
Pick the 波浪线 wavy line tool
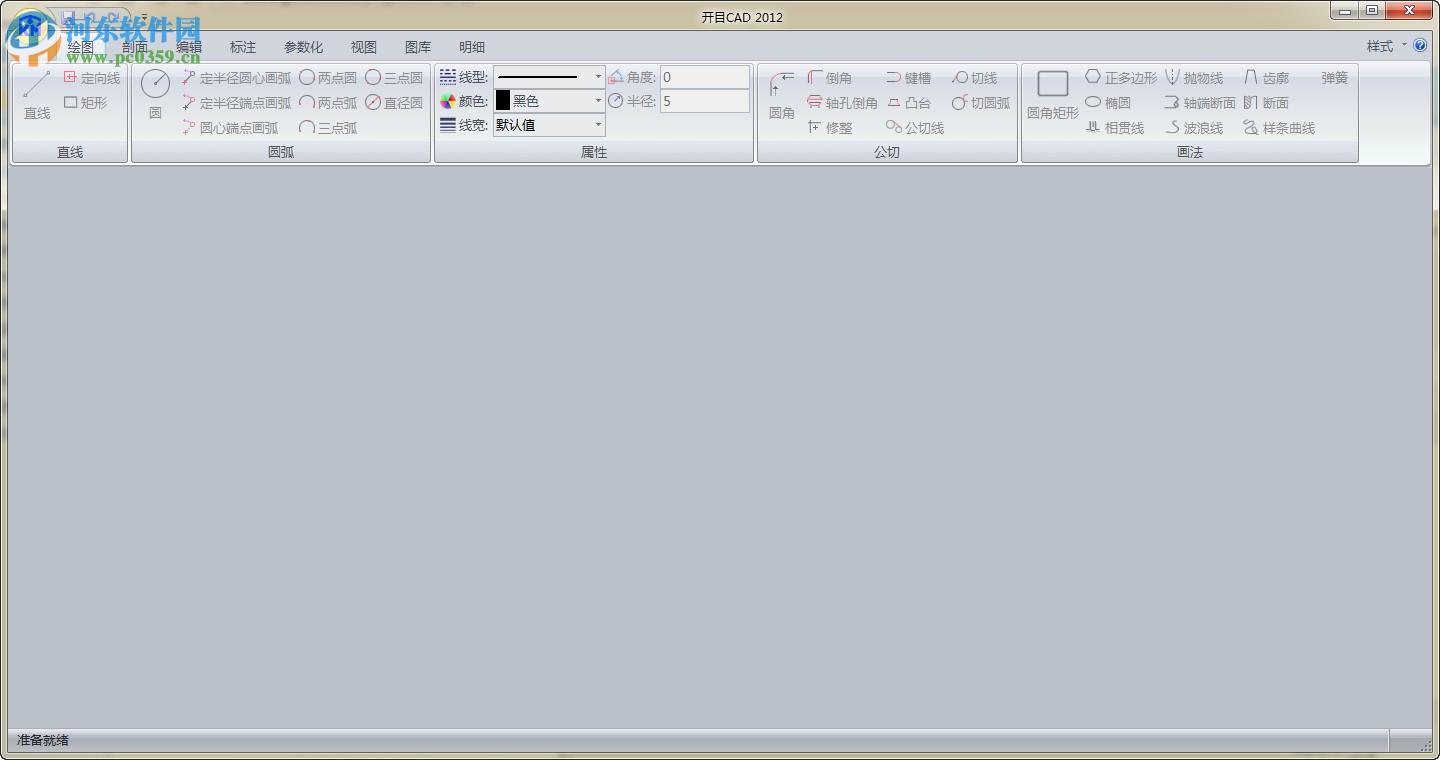[1194, 128]
